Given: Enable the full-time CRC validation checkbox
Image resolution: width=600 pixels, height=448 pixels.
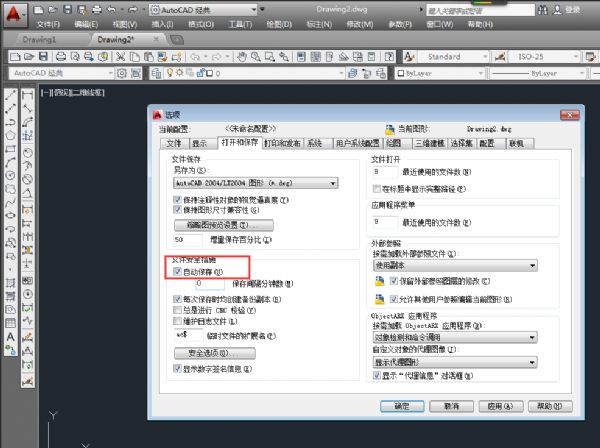Looking at the screenshot, I should [x=177, y=310].
